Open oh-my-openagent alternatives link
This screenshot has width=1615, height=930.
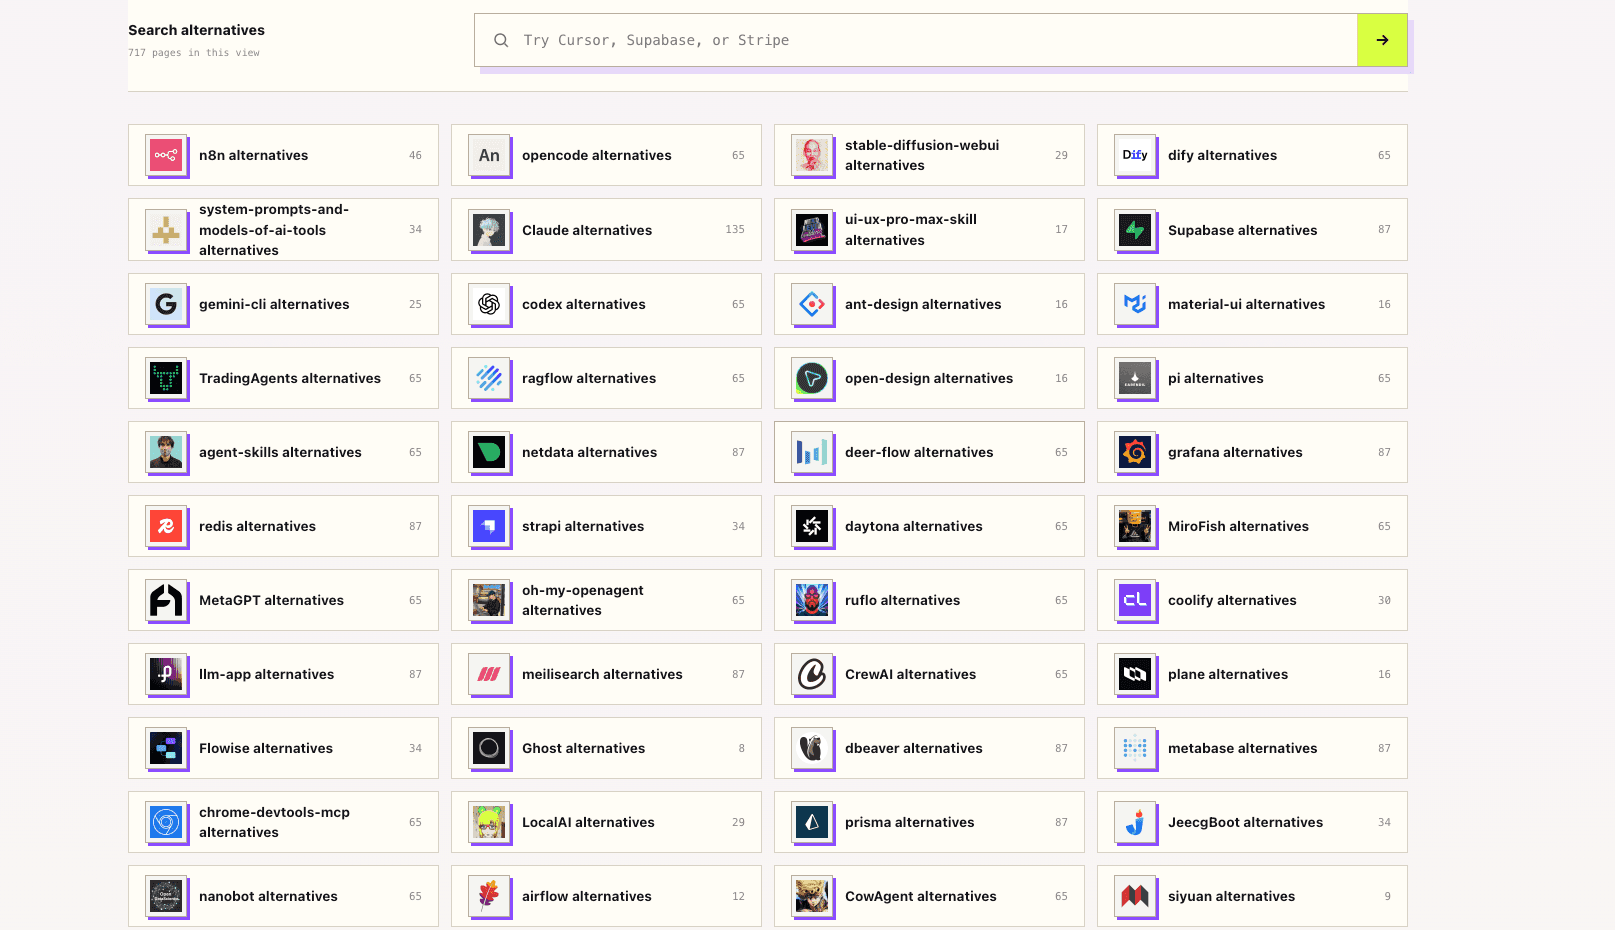coord(606,600)
